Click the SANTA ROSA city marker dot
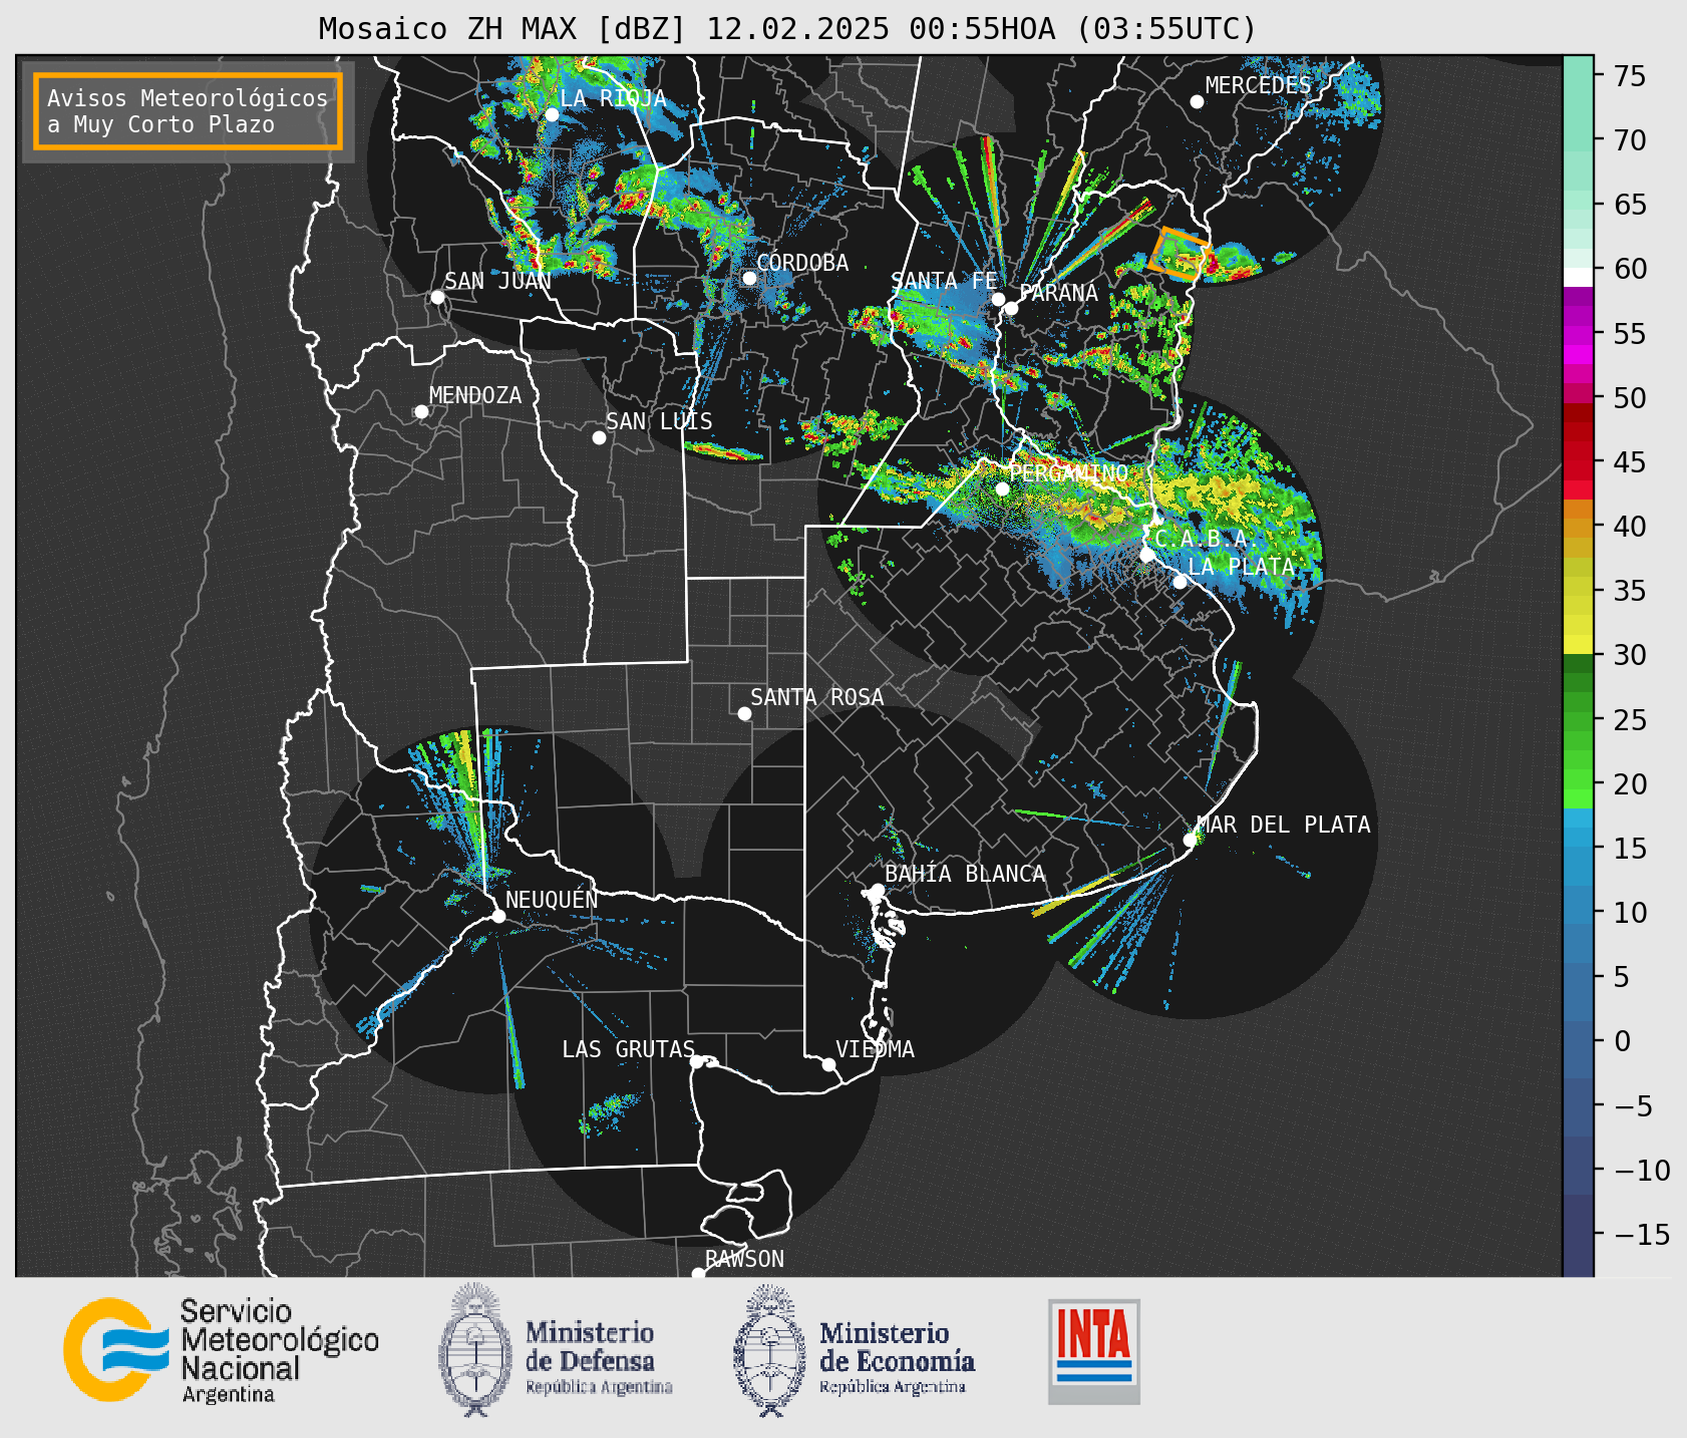1687x1438 pixels. click(744, 714)
